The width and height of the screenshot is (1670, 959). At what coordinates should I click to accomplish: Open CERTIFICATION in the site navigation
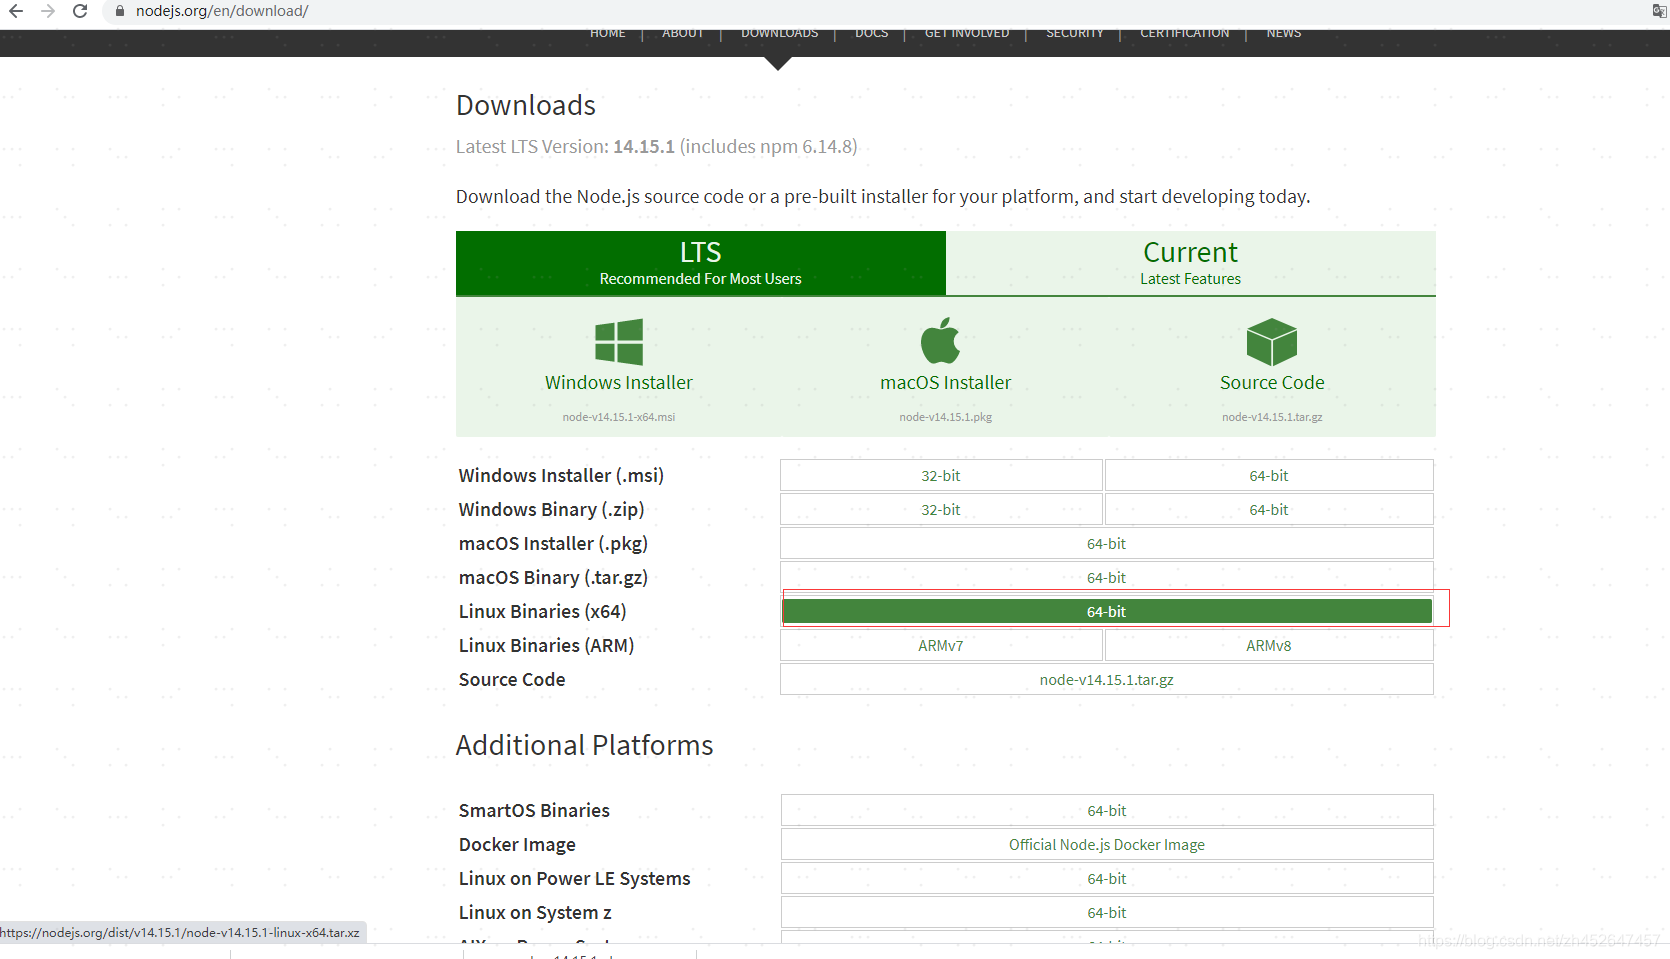point(1185,33)
